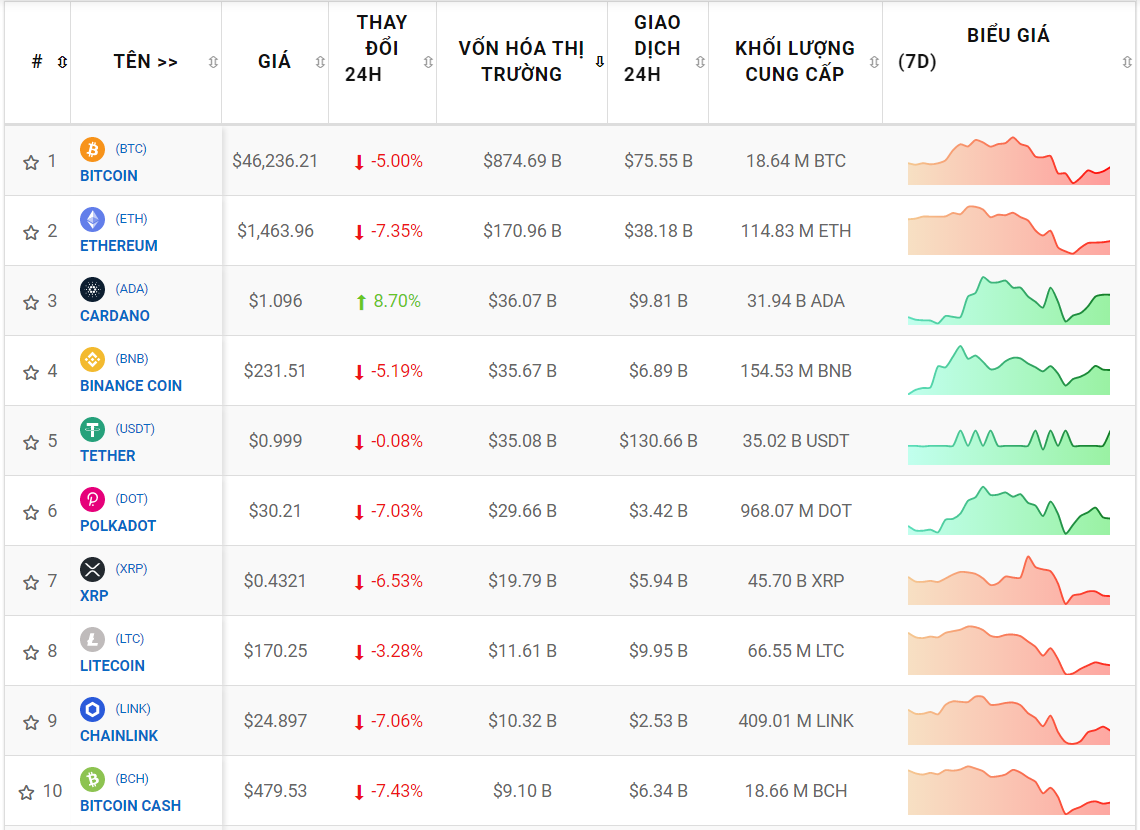Image resolution: width=1140 pixels, height=830 pixels.
Task: Open the BINANCE COIN link
Action: (x=131, y=386)
